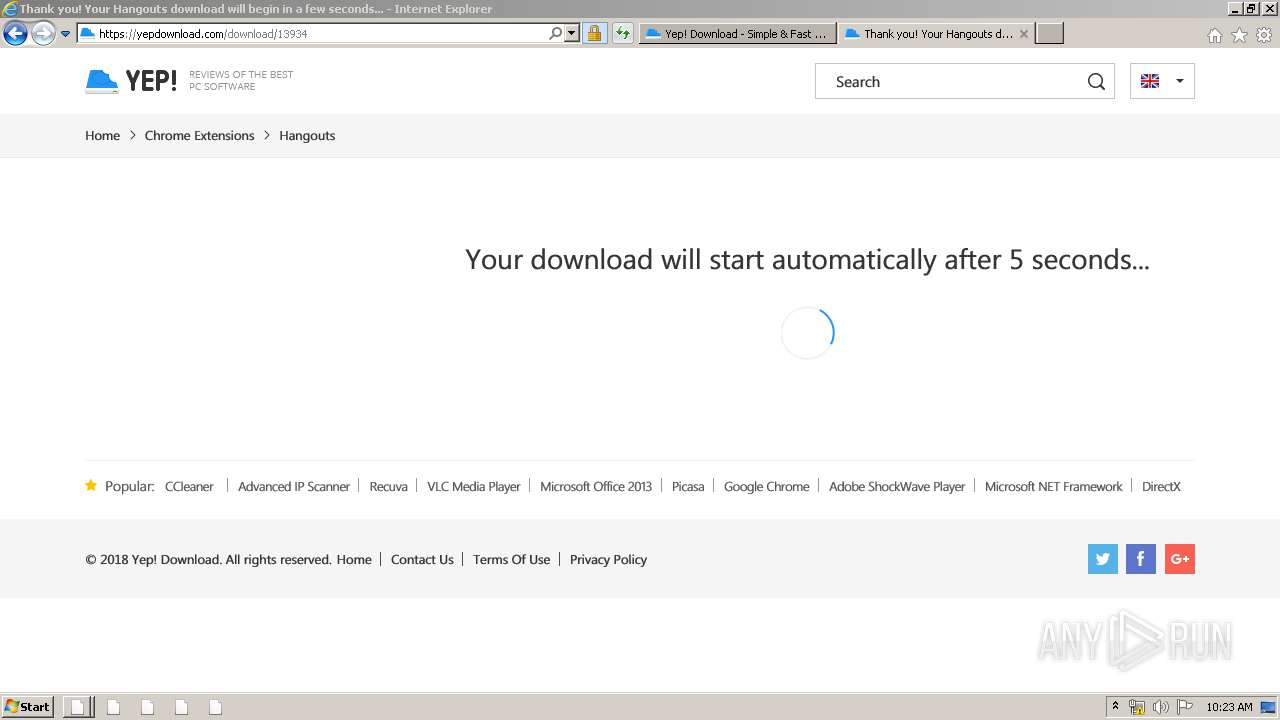Click the taskbar clock showing 10:23 AM
The width and height of the screenshot is (1280, 720).
[x=1229, y=707]
